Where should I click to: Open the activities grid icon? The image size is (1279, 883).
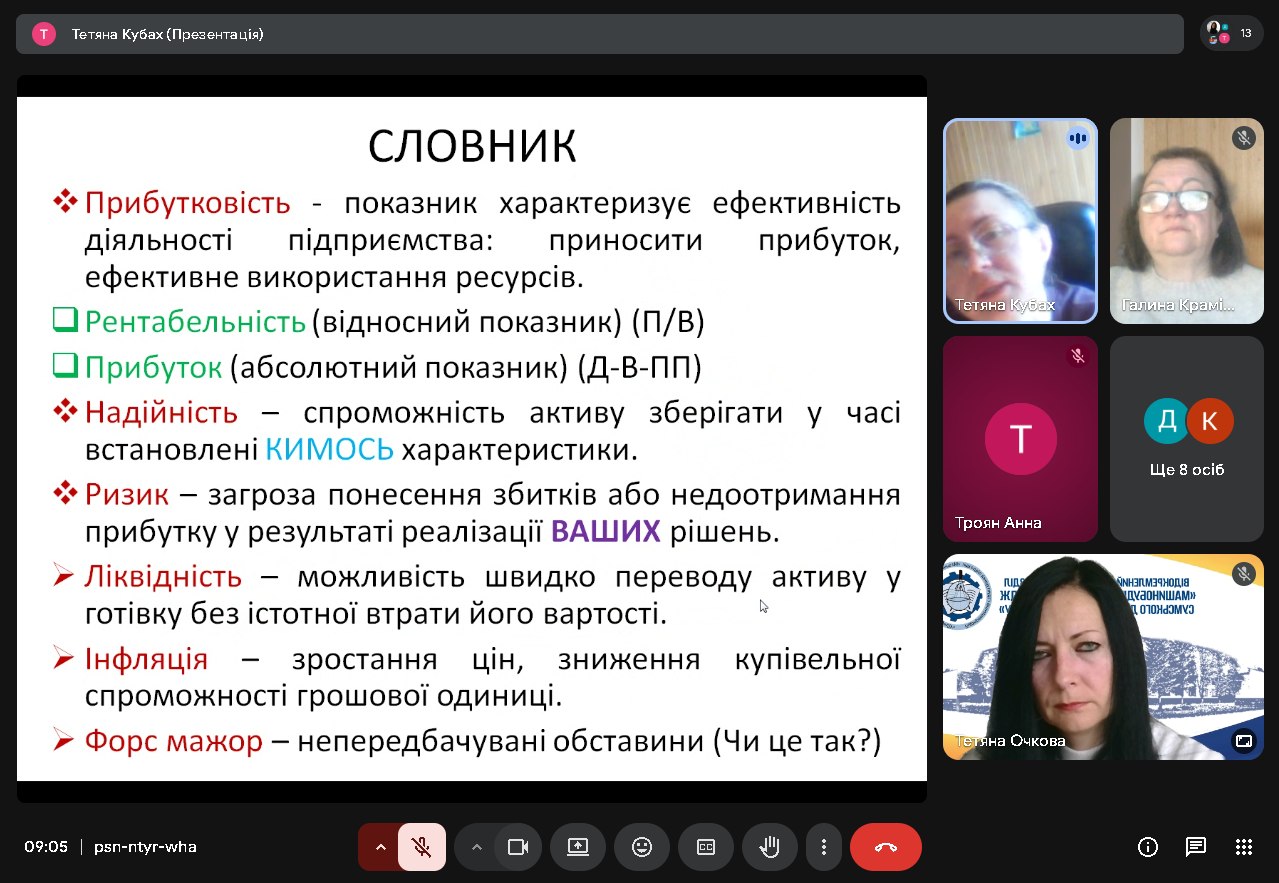coord(1244,847)
